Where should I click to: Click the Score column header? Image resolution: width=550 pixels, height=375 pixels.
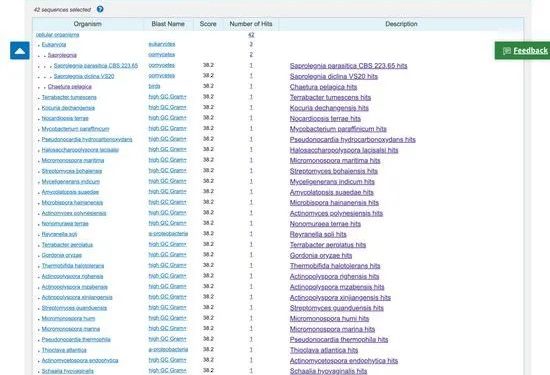(208, 24)
